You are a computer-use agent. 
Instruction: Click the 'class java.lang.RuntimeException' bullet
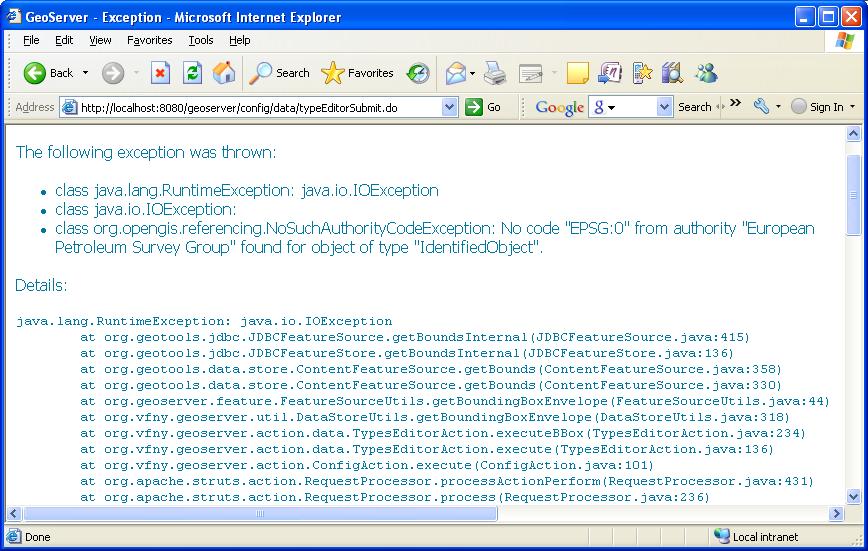coord(247,190)
